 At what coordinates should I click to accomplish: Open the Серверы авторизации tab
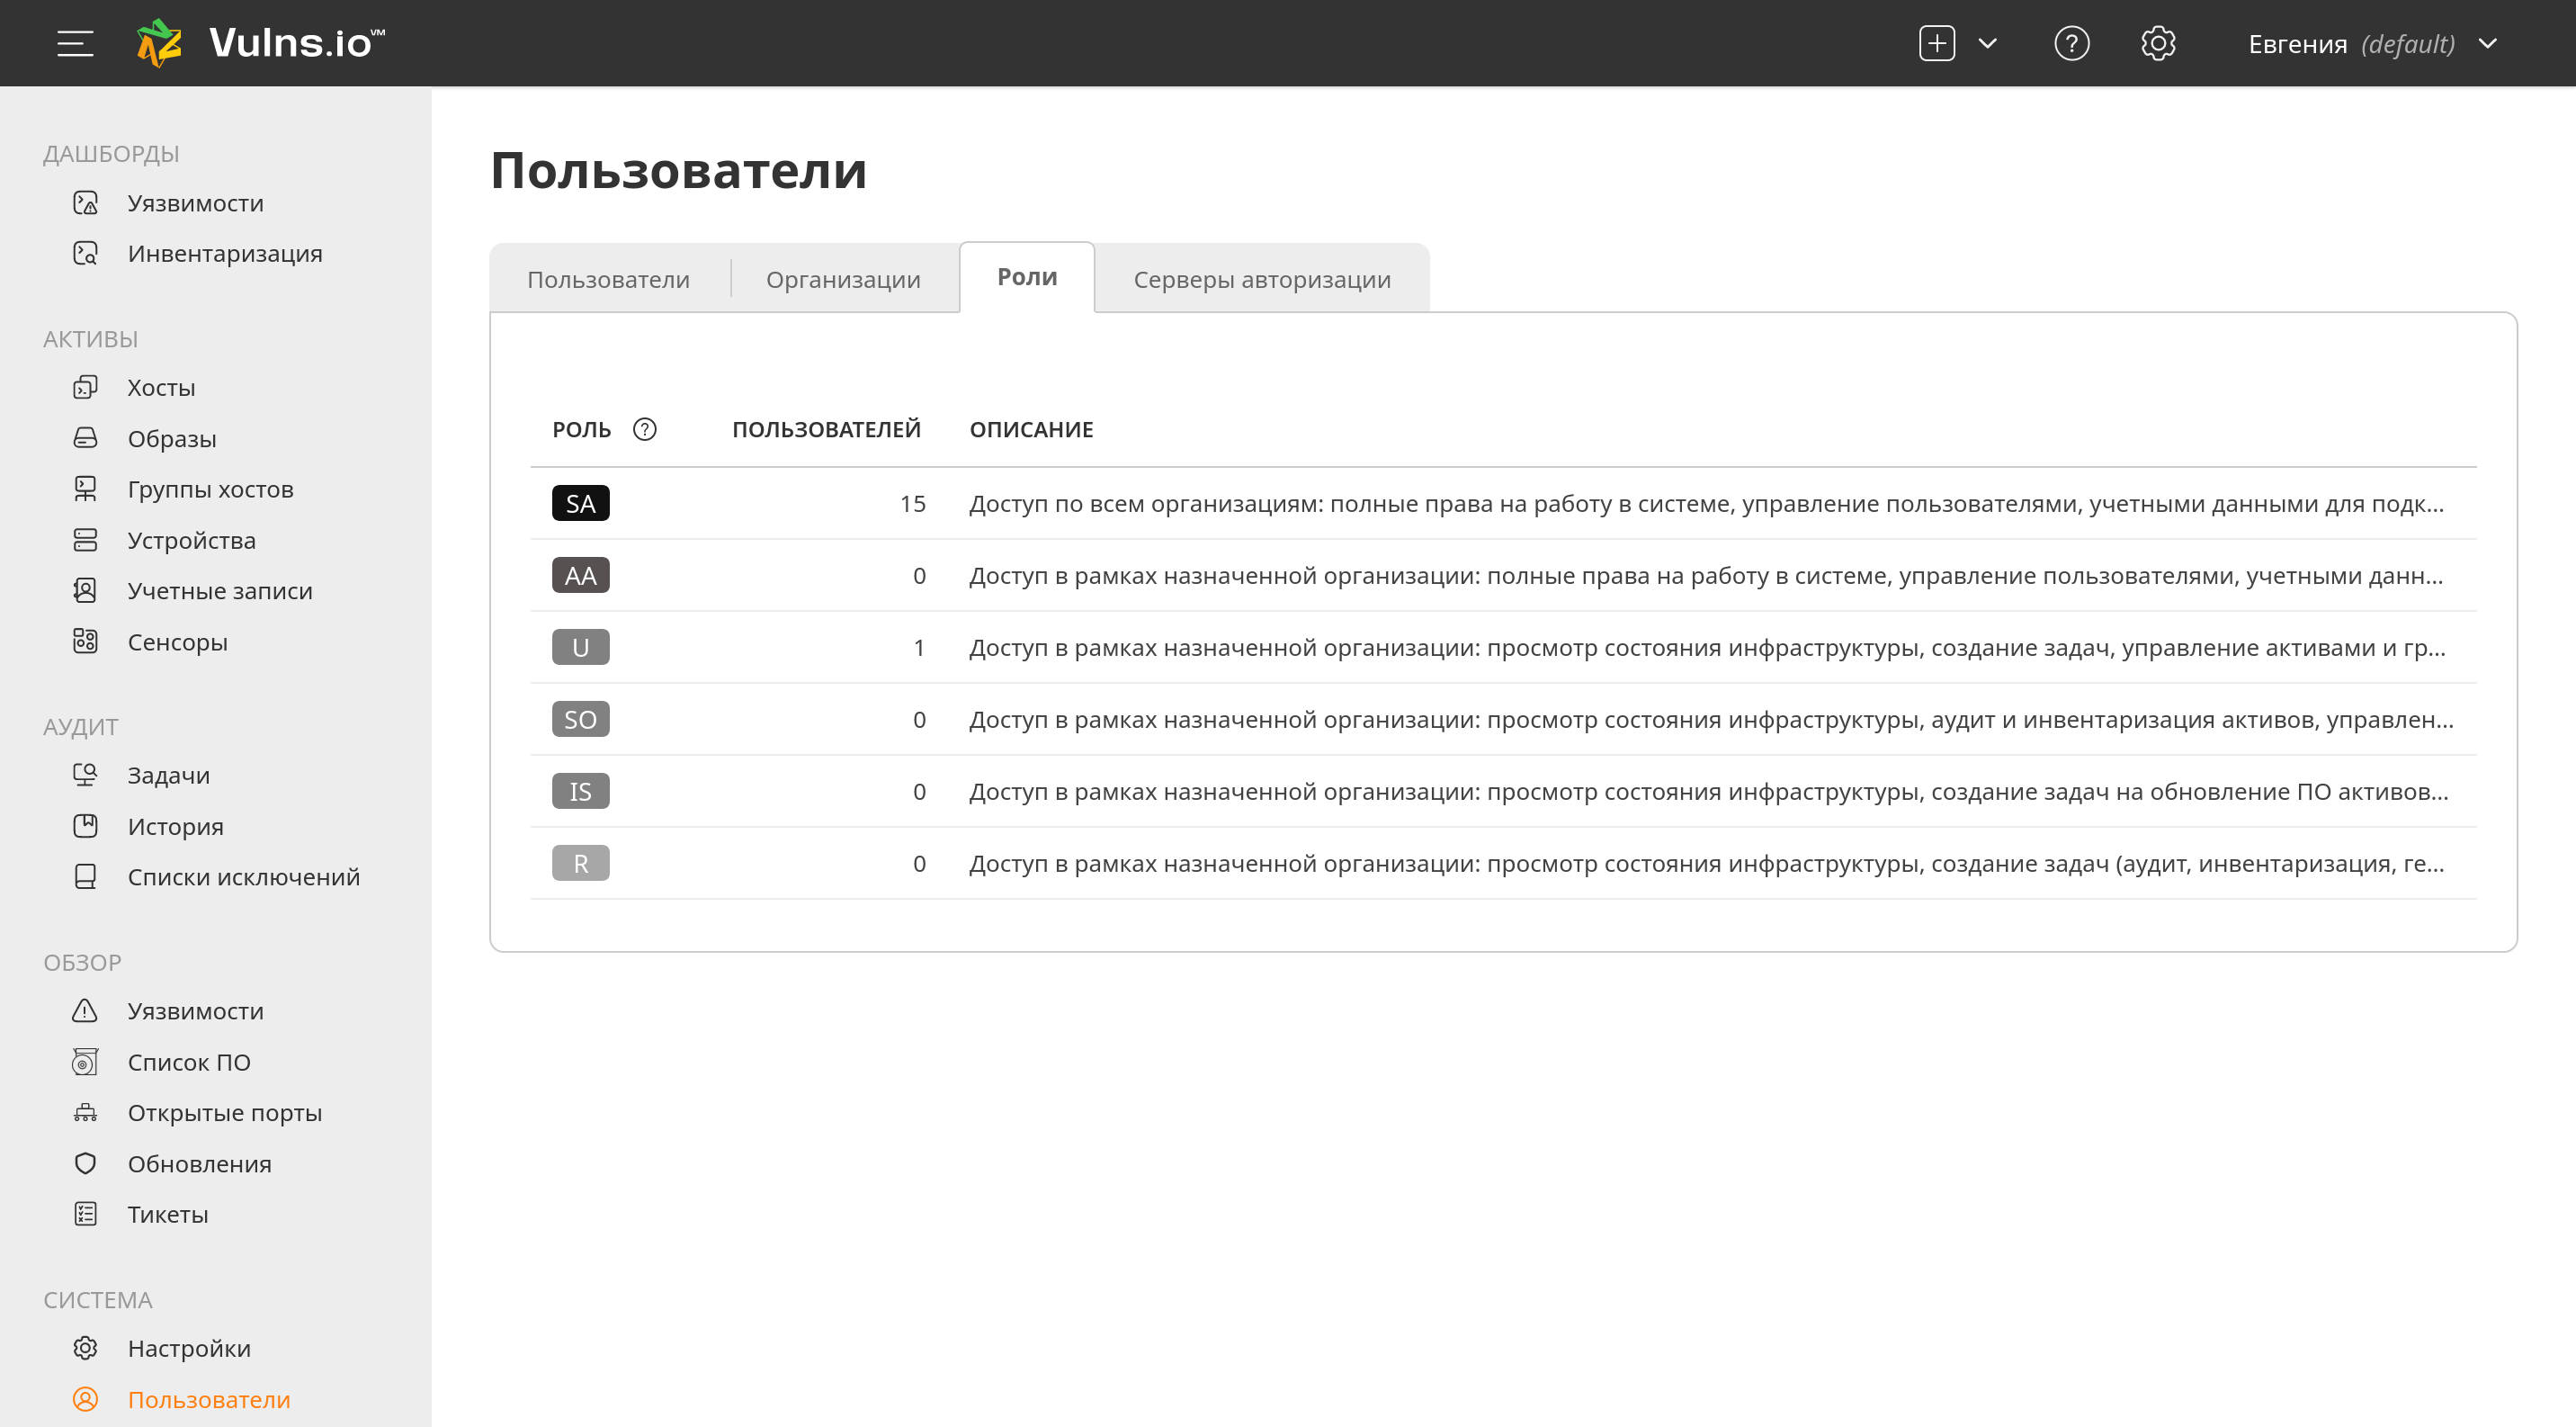(x=1261, y=279)
